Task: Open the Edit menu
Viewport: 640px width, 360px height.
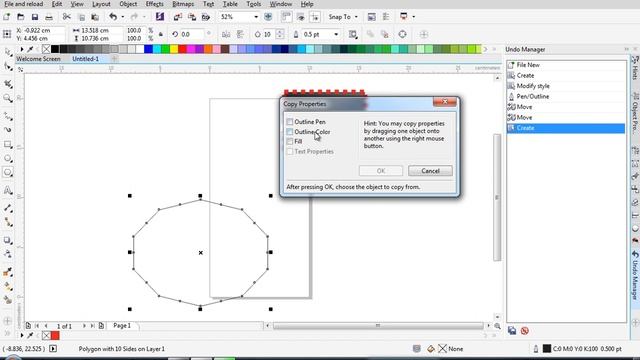Action: pos(57,4)
